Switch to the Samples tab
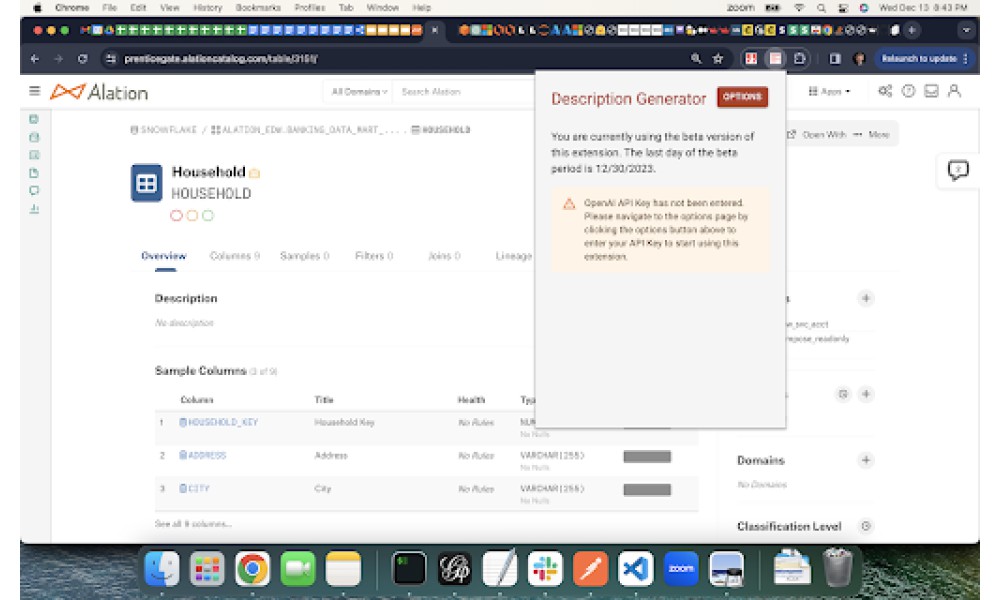This screenshot has width=1000, height=600. (x=304, y=256)
